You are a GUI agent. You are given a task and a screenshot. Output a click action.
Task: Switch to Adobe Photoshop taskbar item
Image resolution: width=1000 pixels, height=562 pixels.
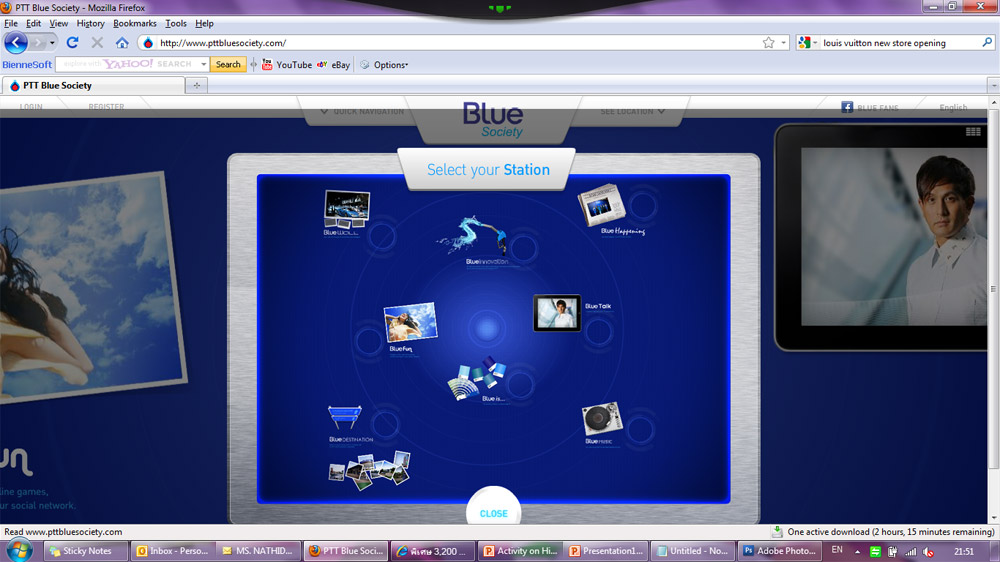(779, 551)
